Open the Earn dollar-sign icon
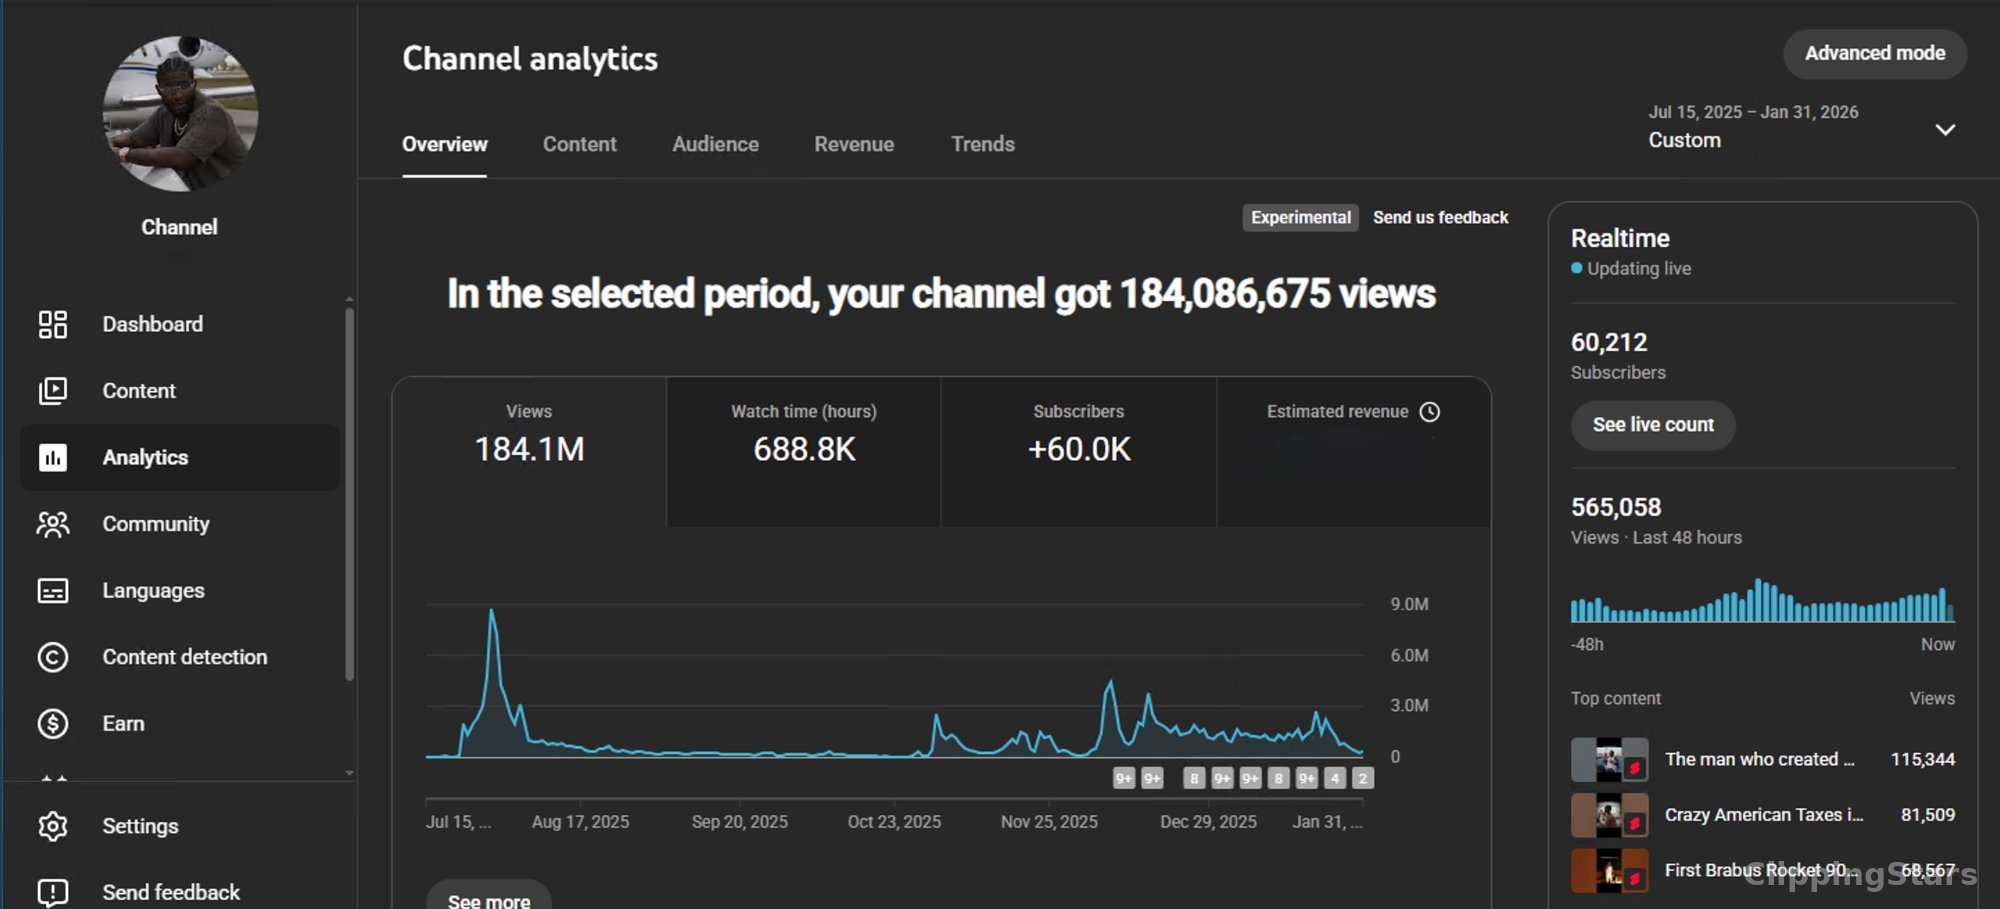This screenshot has height=909, width=2000. point(52,723)
